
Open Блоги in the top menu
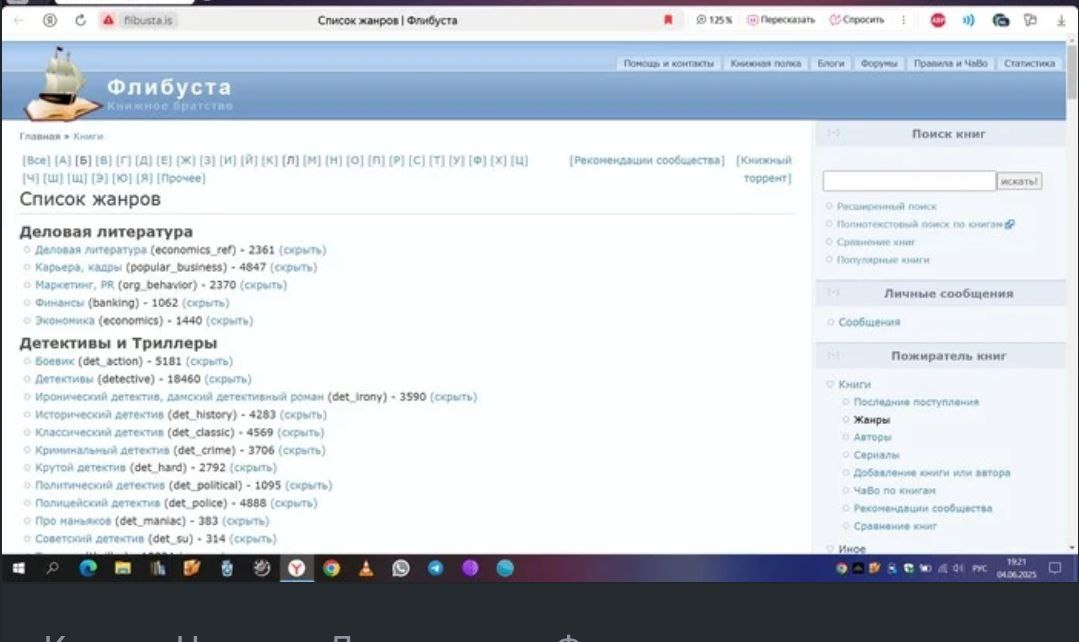(831, 63)
